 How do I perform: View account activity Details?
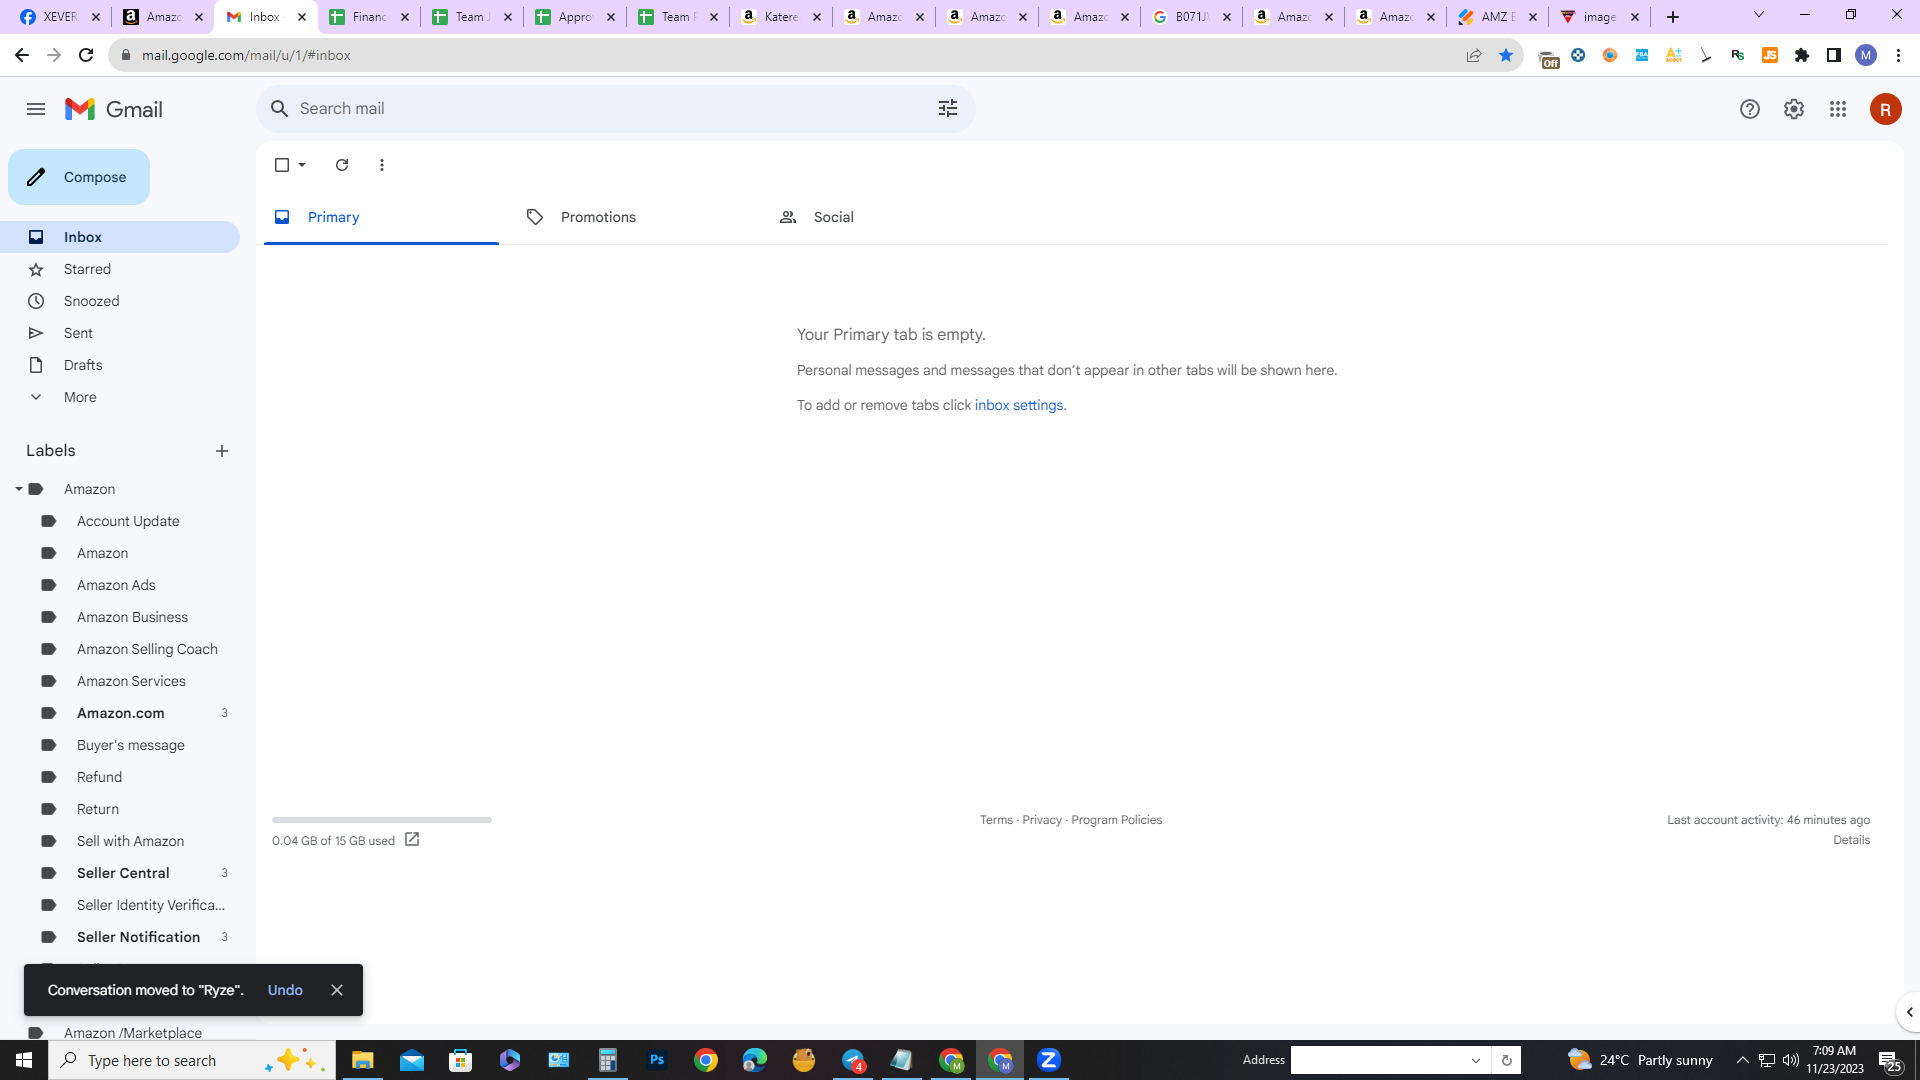pos(1851,840)
